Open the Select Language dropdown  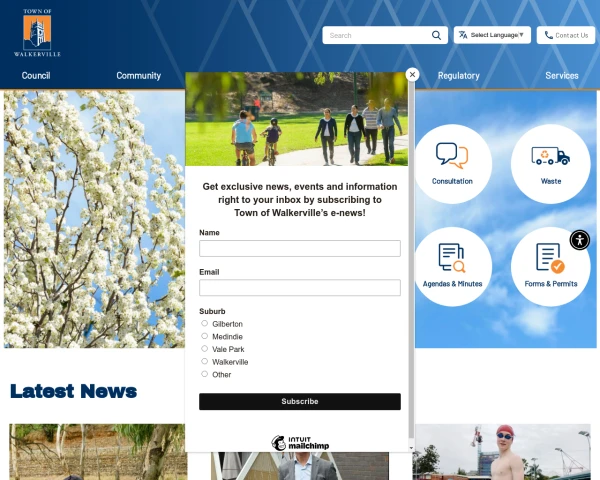pyautogui.click(x=492, y=35)
